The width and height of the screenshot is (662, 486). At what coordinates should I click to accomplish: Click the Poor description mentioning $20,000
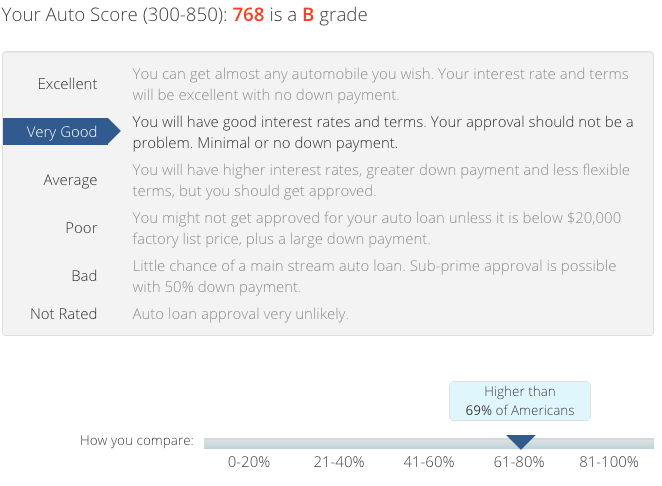pyautogui.click(x=377, y=228)
